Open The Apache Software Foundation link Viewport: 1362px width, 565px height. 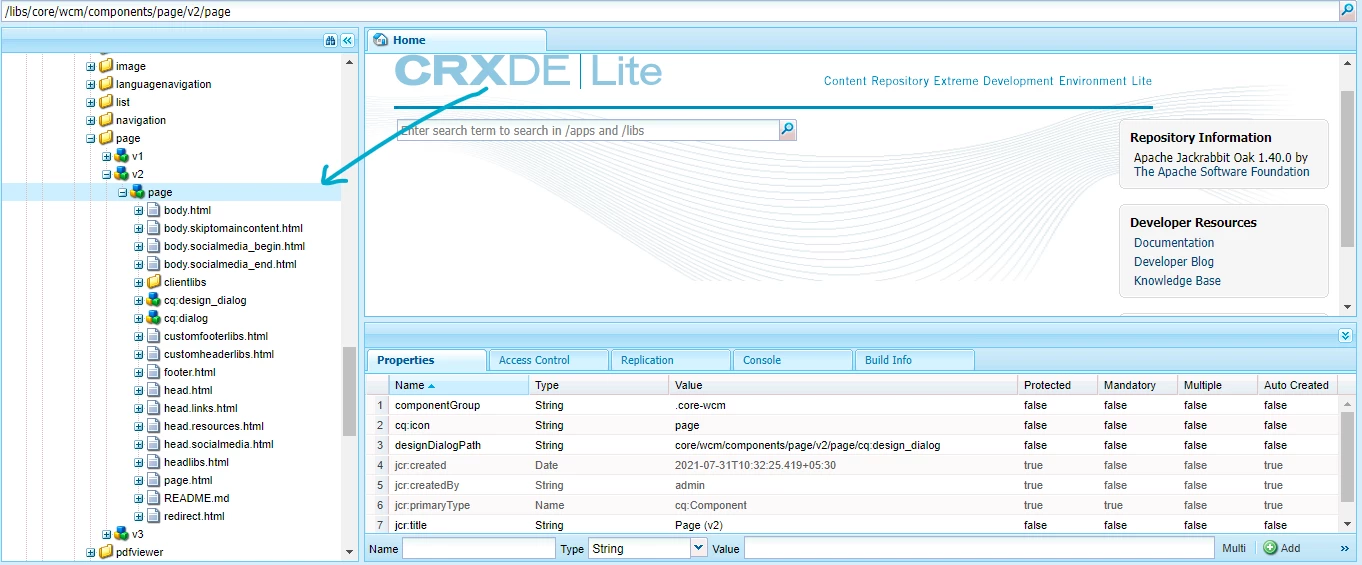[1221, 172]
